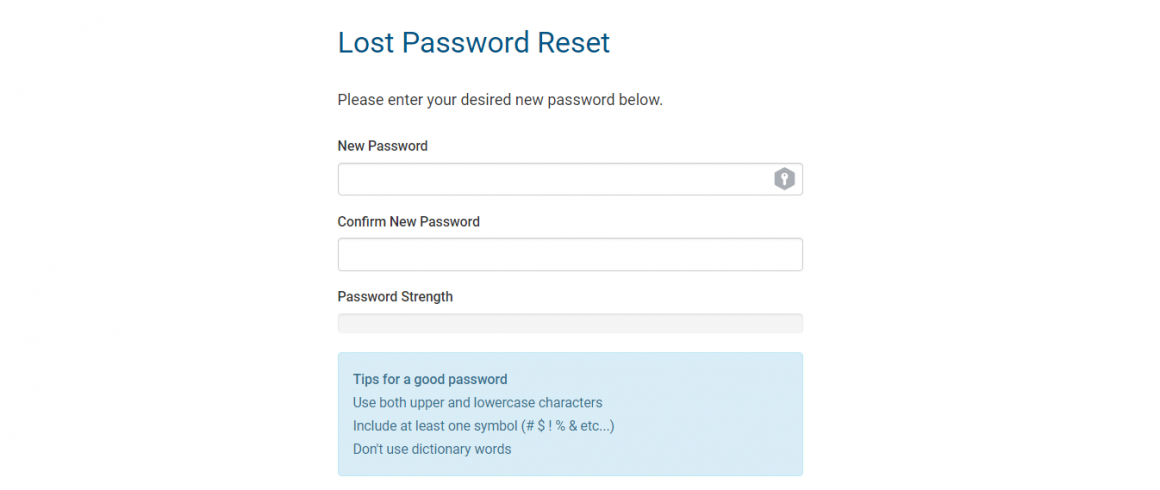This screenshot has height=490, width=1160.
Task: Click the word 'Lost' in the heading
Action: click(x=365, y=43)
